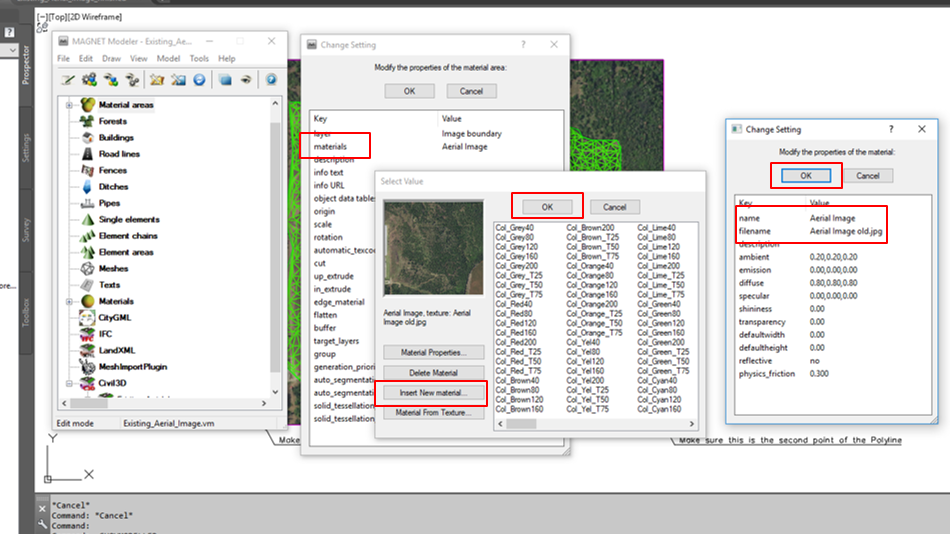Click the Aerial Image texture preview thumbnail

pyautogui.click(x=433, y=248)
